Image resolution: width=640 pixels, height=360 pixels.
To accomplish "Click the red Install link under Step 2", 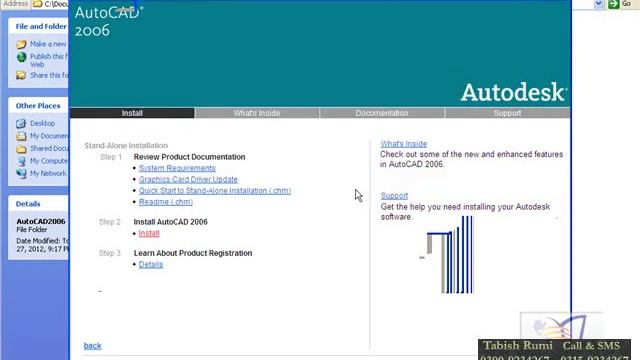I will [149, 233].
